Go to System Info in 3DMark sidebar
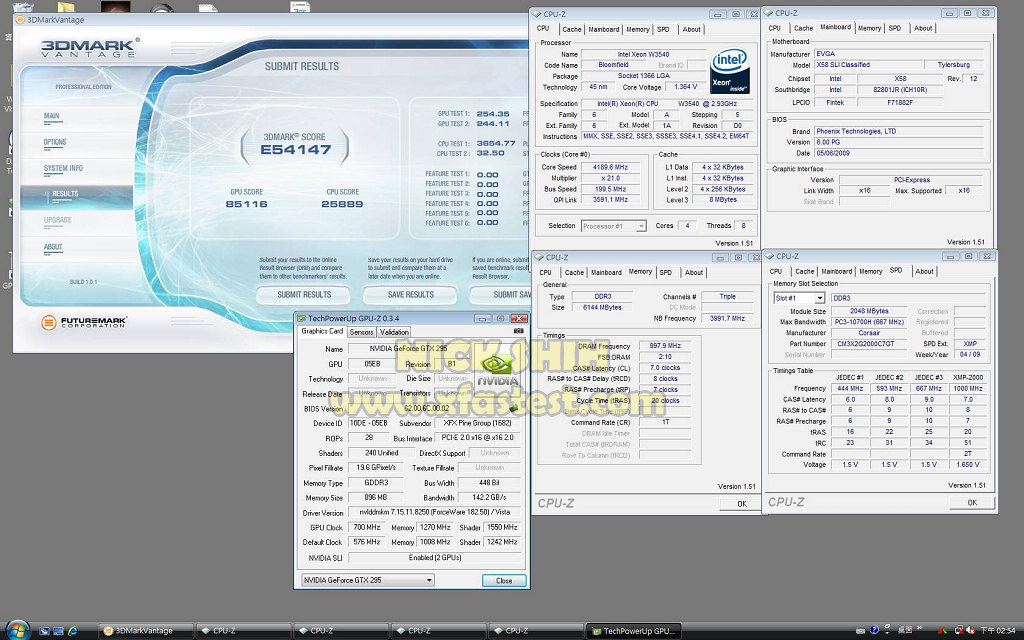Screen dimensions: 1024x640 63,168
